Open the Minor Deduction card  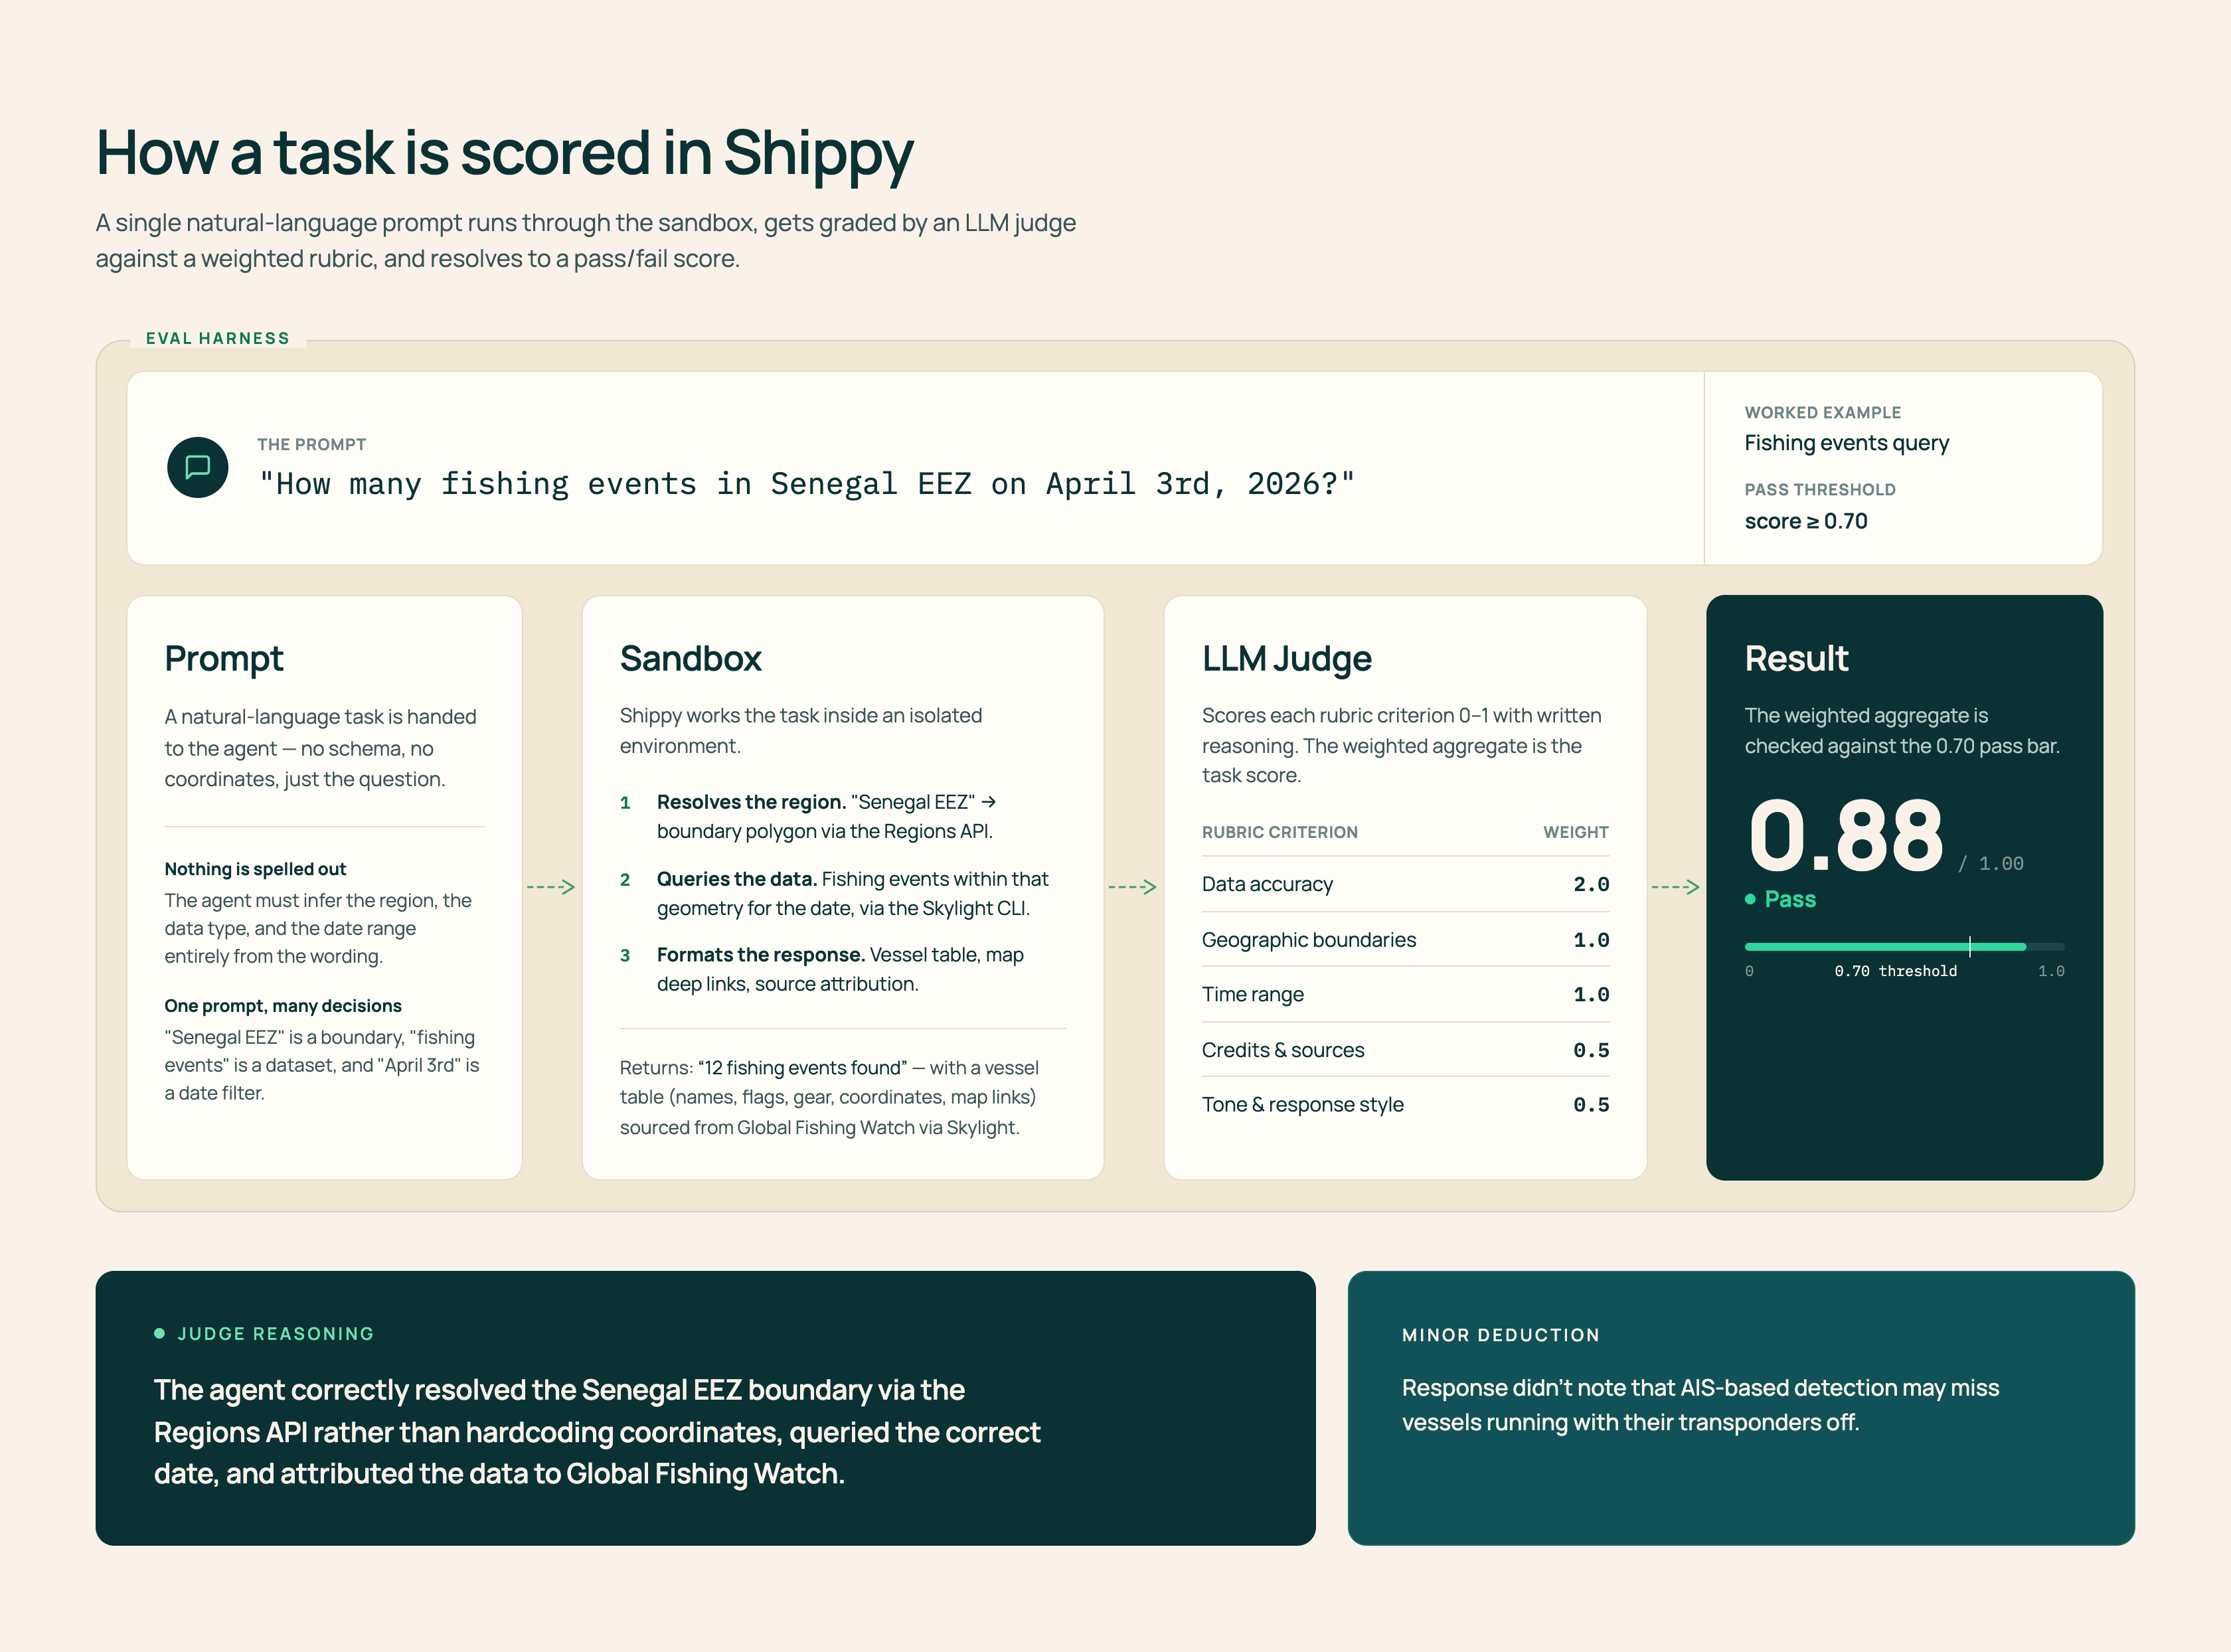1741,1408
